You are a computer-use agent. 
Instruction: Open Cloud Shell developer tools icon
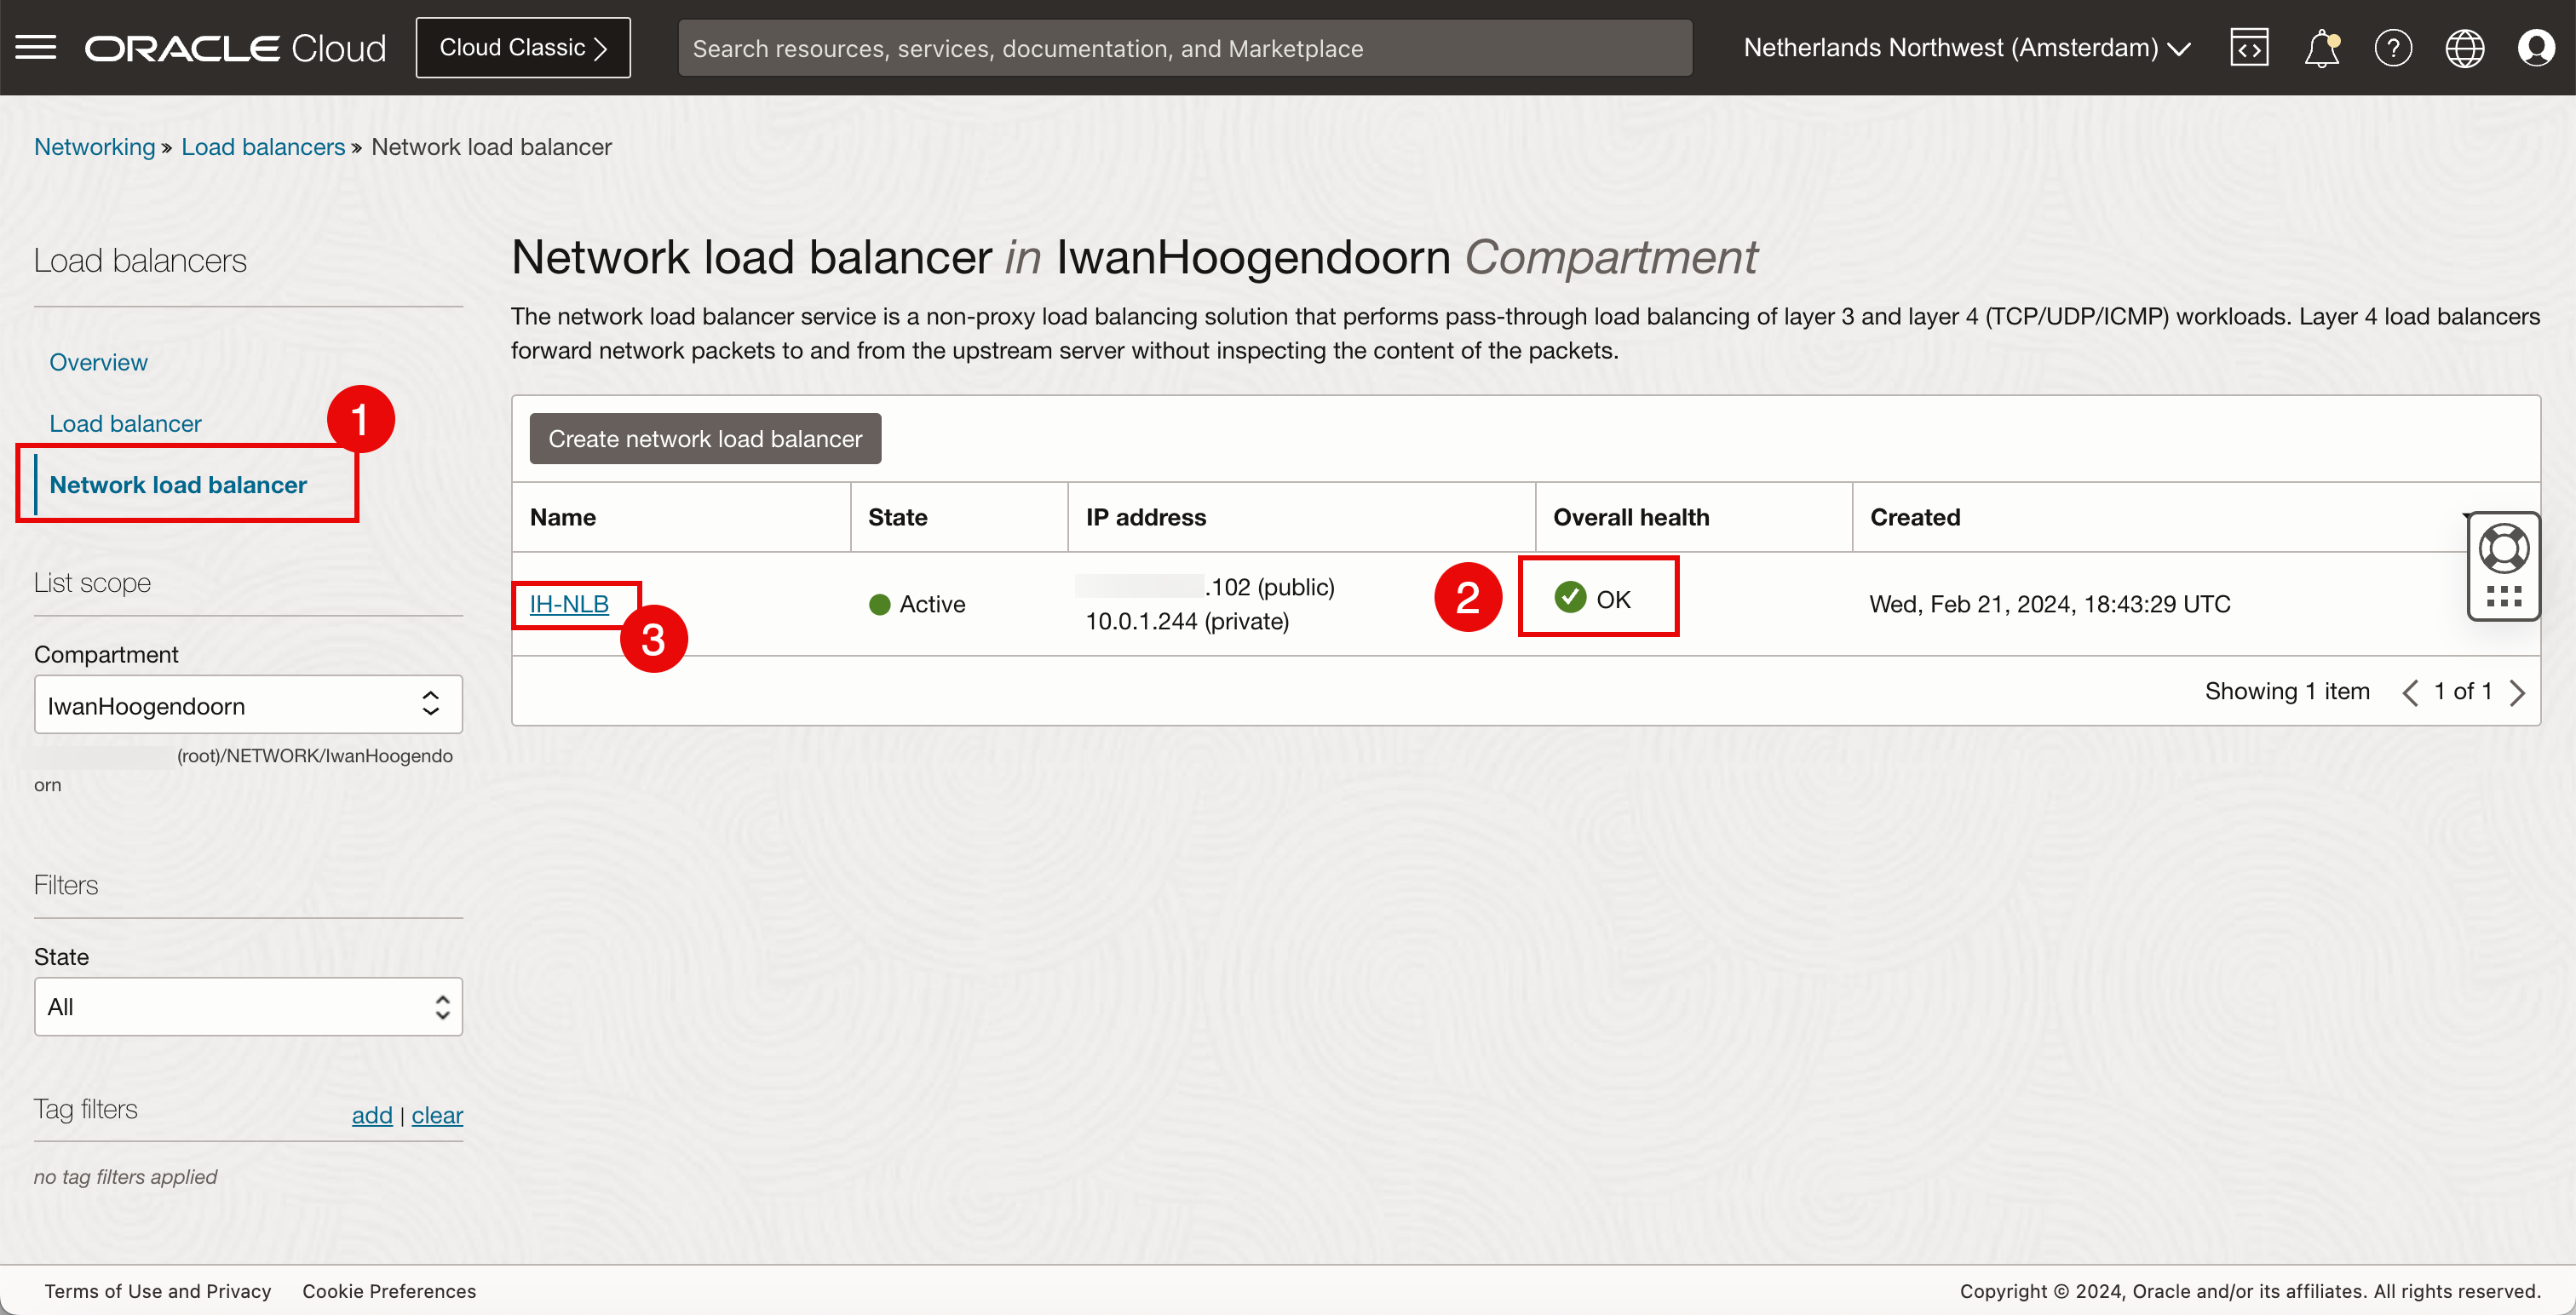click(2248, 47)
